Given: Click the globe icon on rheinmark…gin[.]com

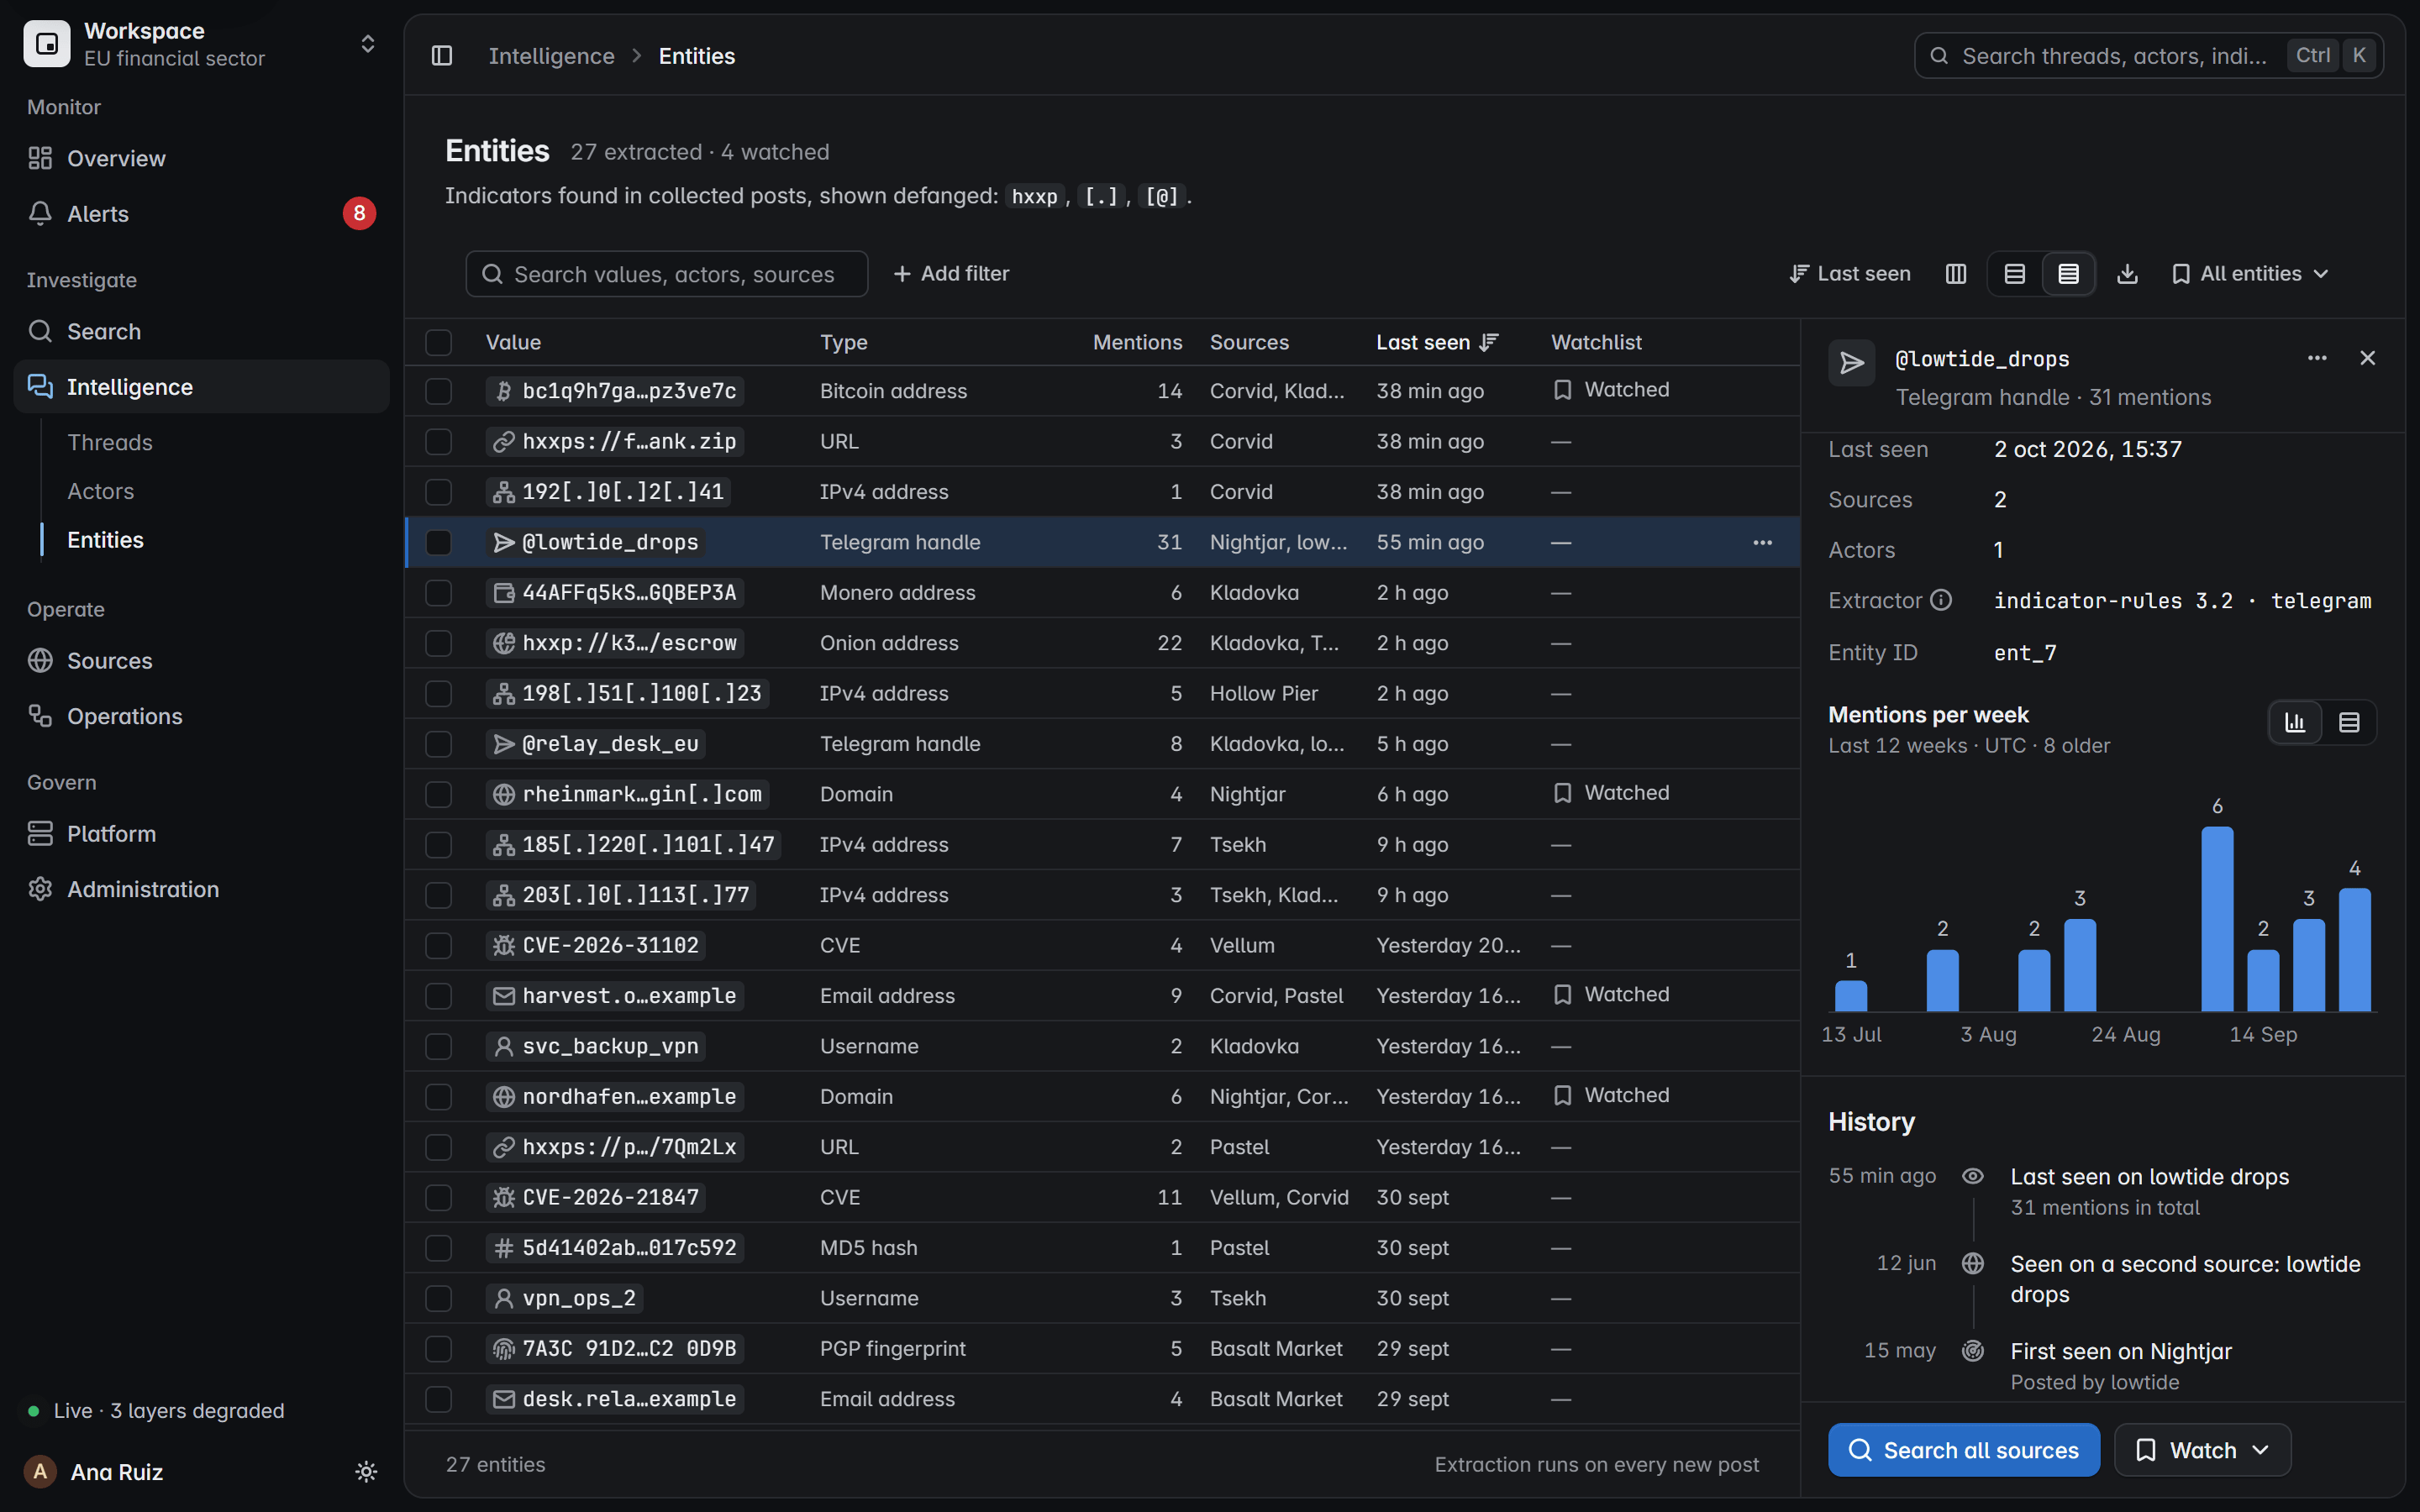Looking at the screenshot, I should [x=504, y=794].
